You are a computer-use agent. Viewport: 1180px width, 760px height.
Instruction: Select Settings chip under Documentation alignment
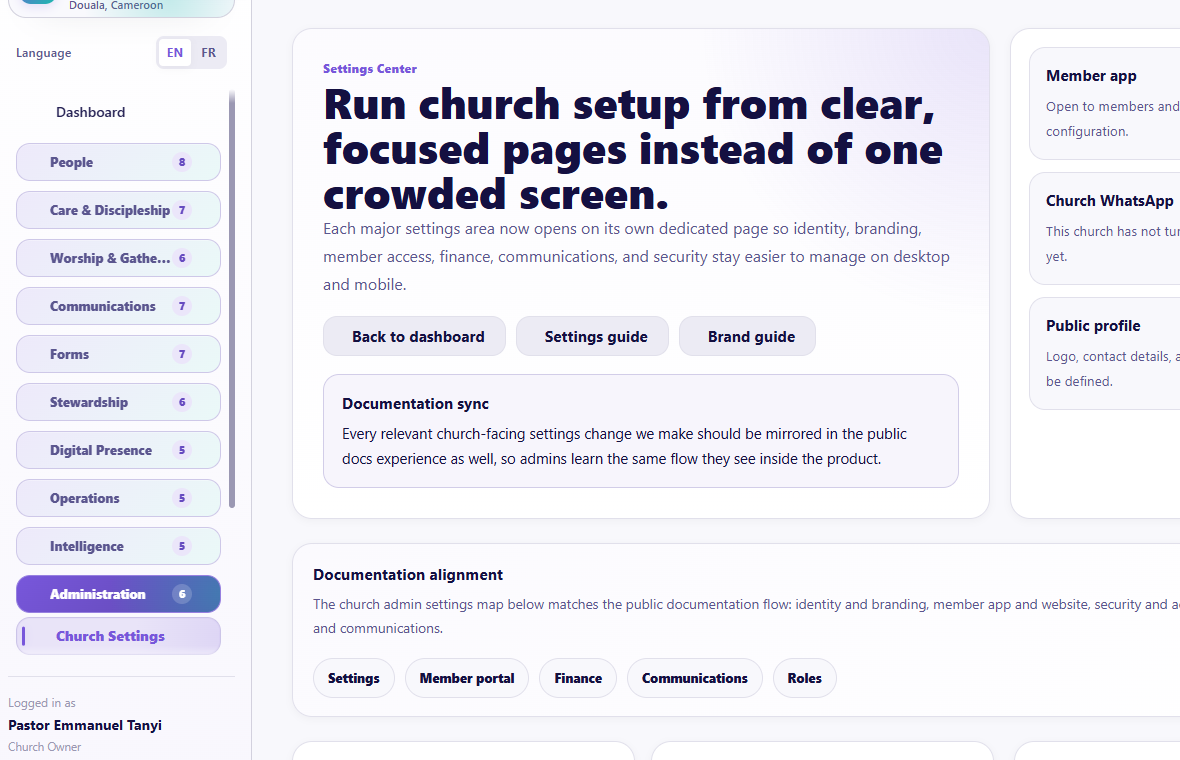click(x=354, y=678)
